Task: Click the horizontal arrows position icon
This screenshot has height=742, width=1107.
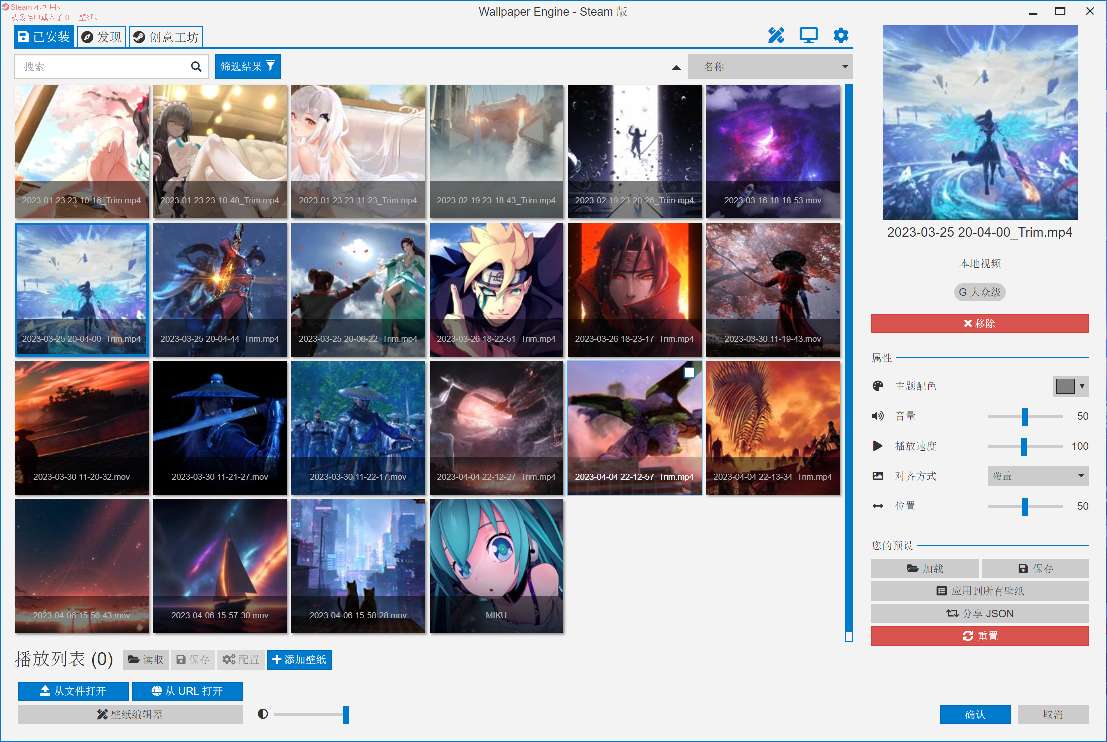Action: click(878, 505)
